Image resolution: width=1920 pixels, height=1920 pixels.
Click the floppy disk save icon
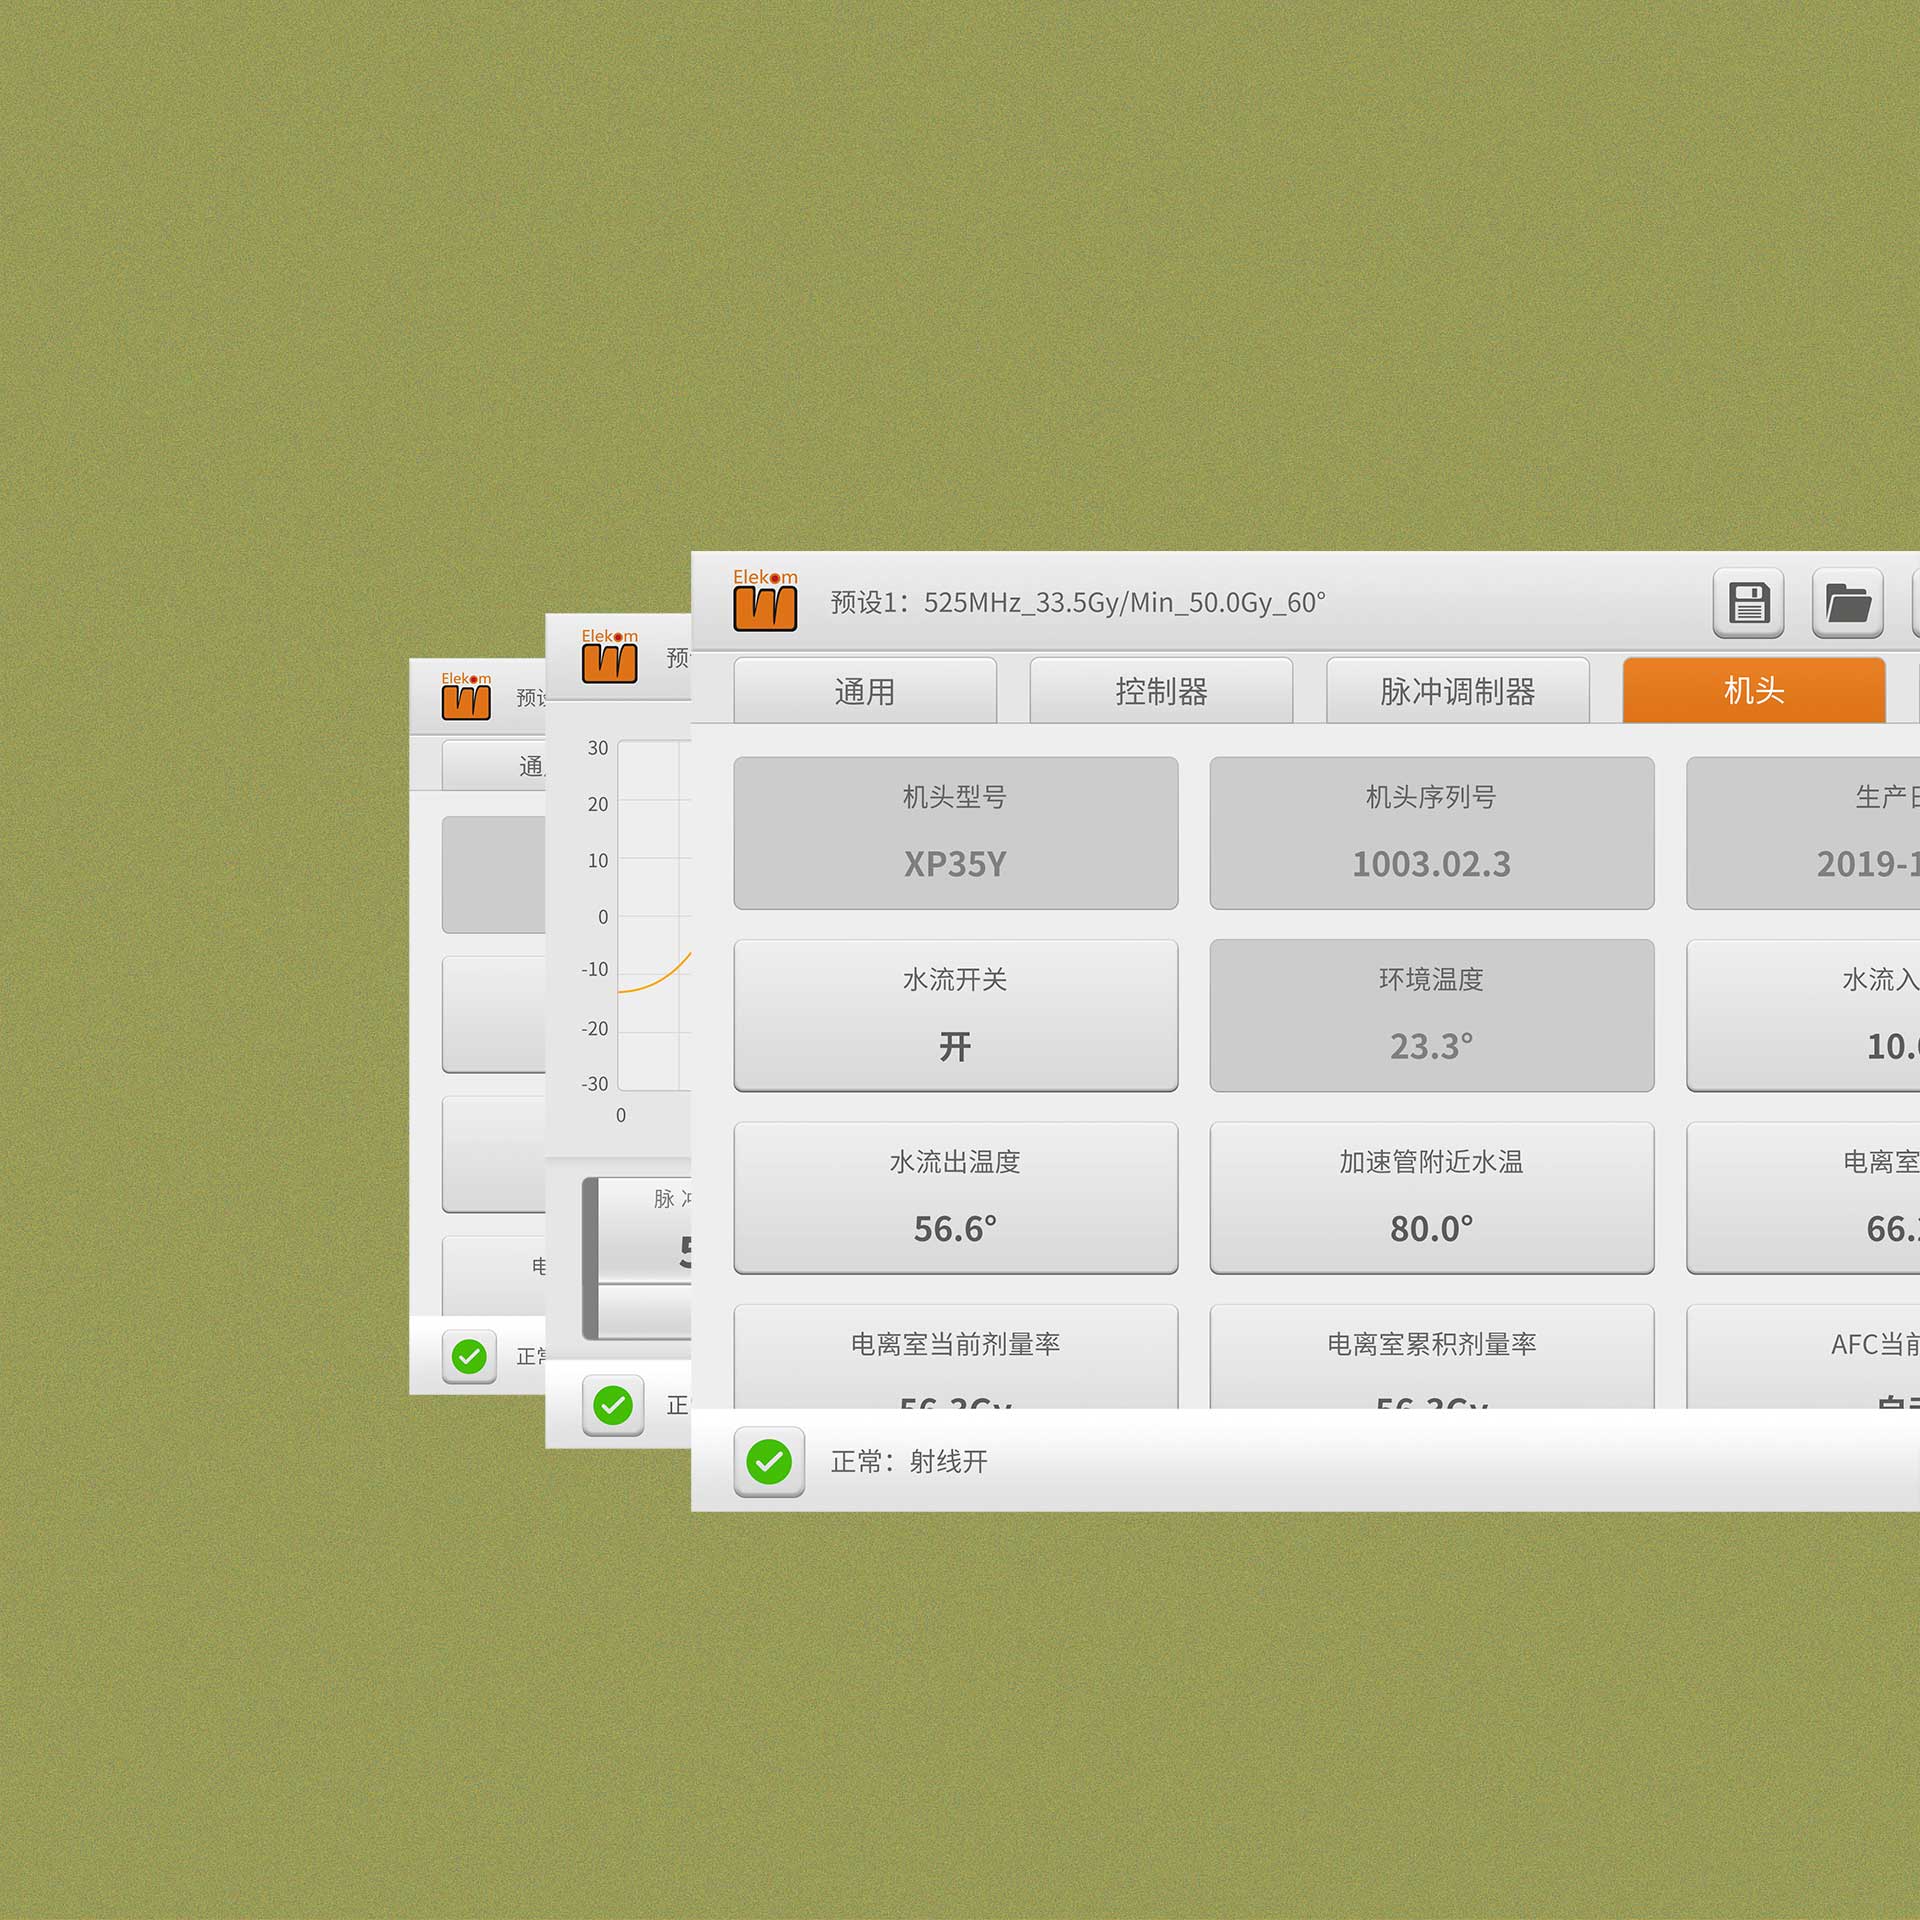click(x=1748, y=603)
